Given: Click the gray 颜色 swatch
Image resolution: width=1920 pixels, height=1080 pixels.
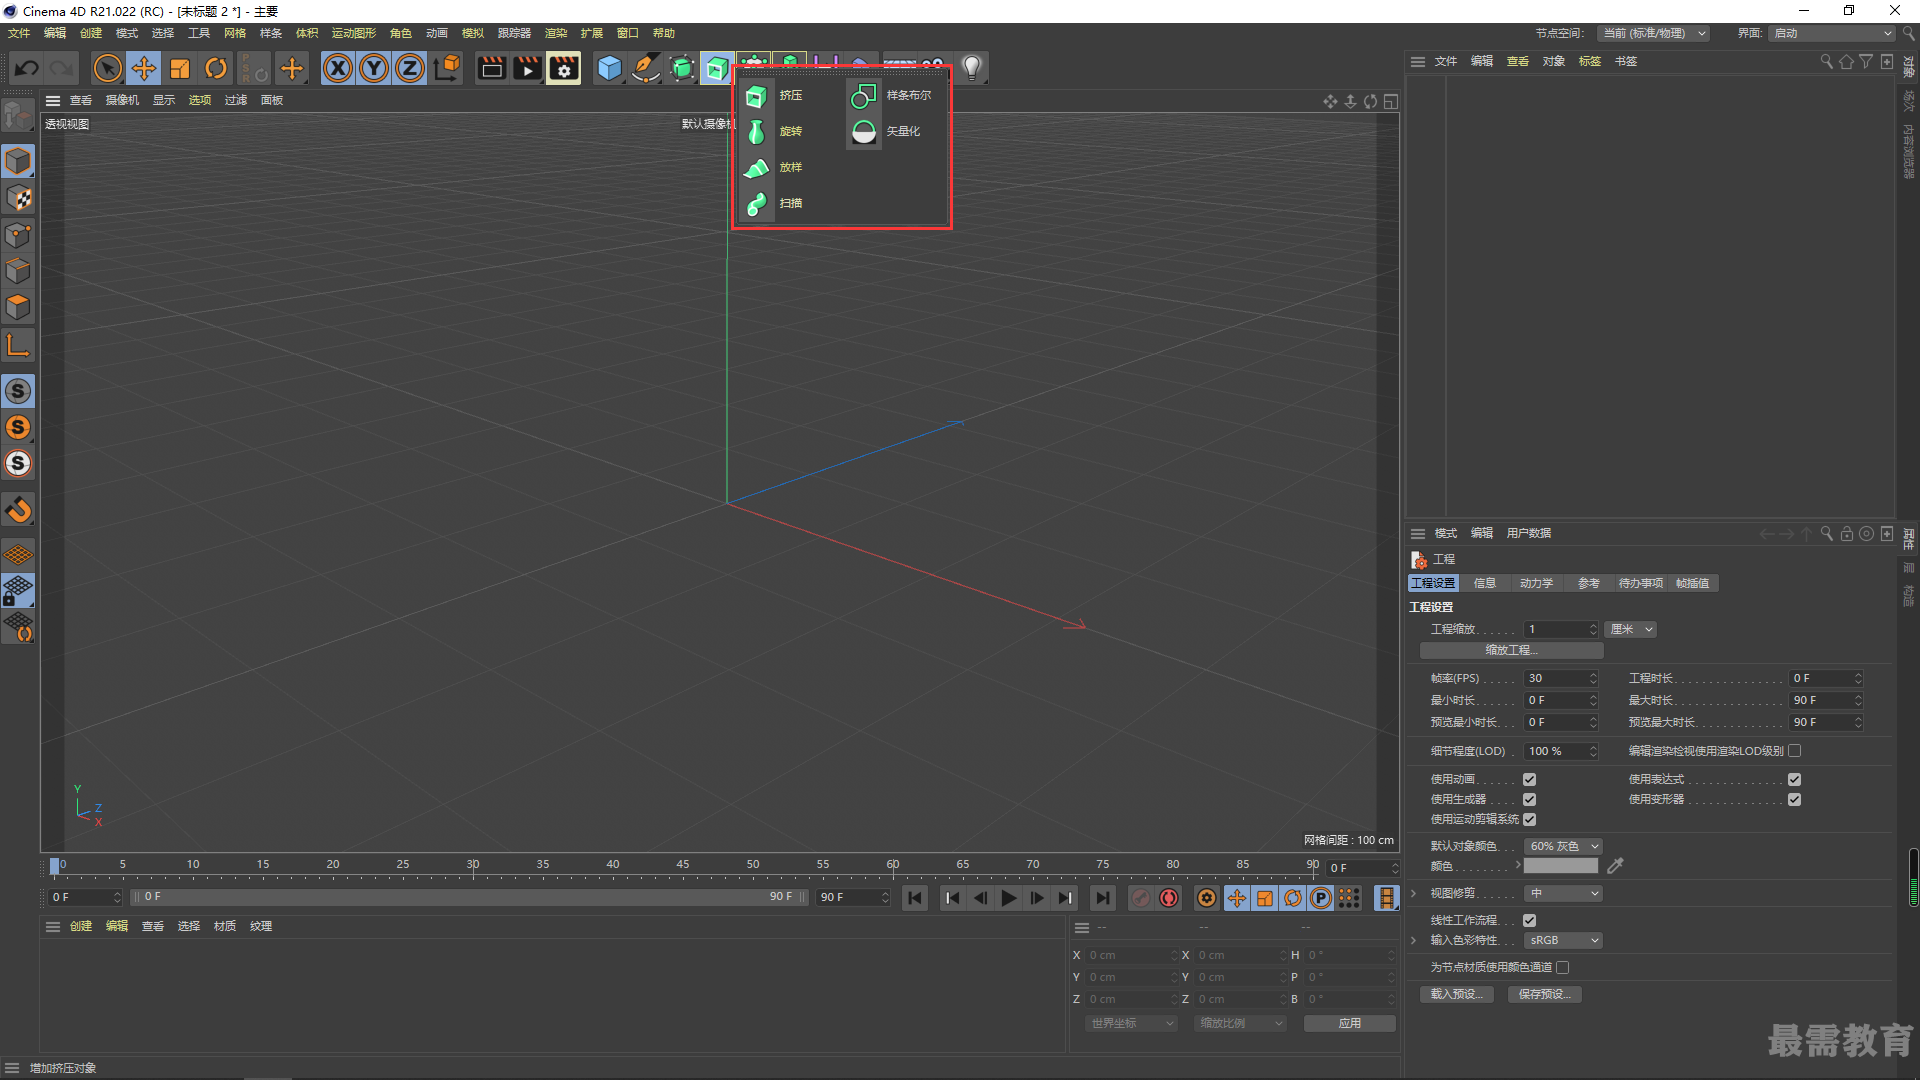Looking at the screenshot, I should tap(1561, 866).
